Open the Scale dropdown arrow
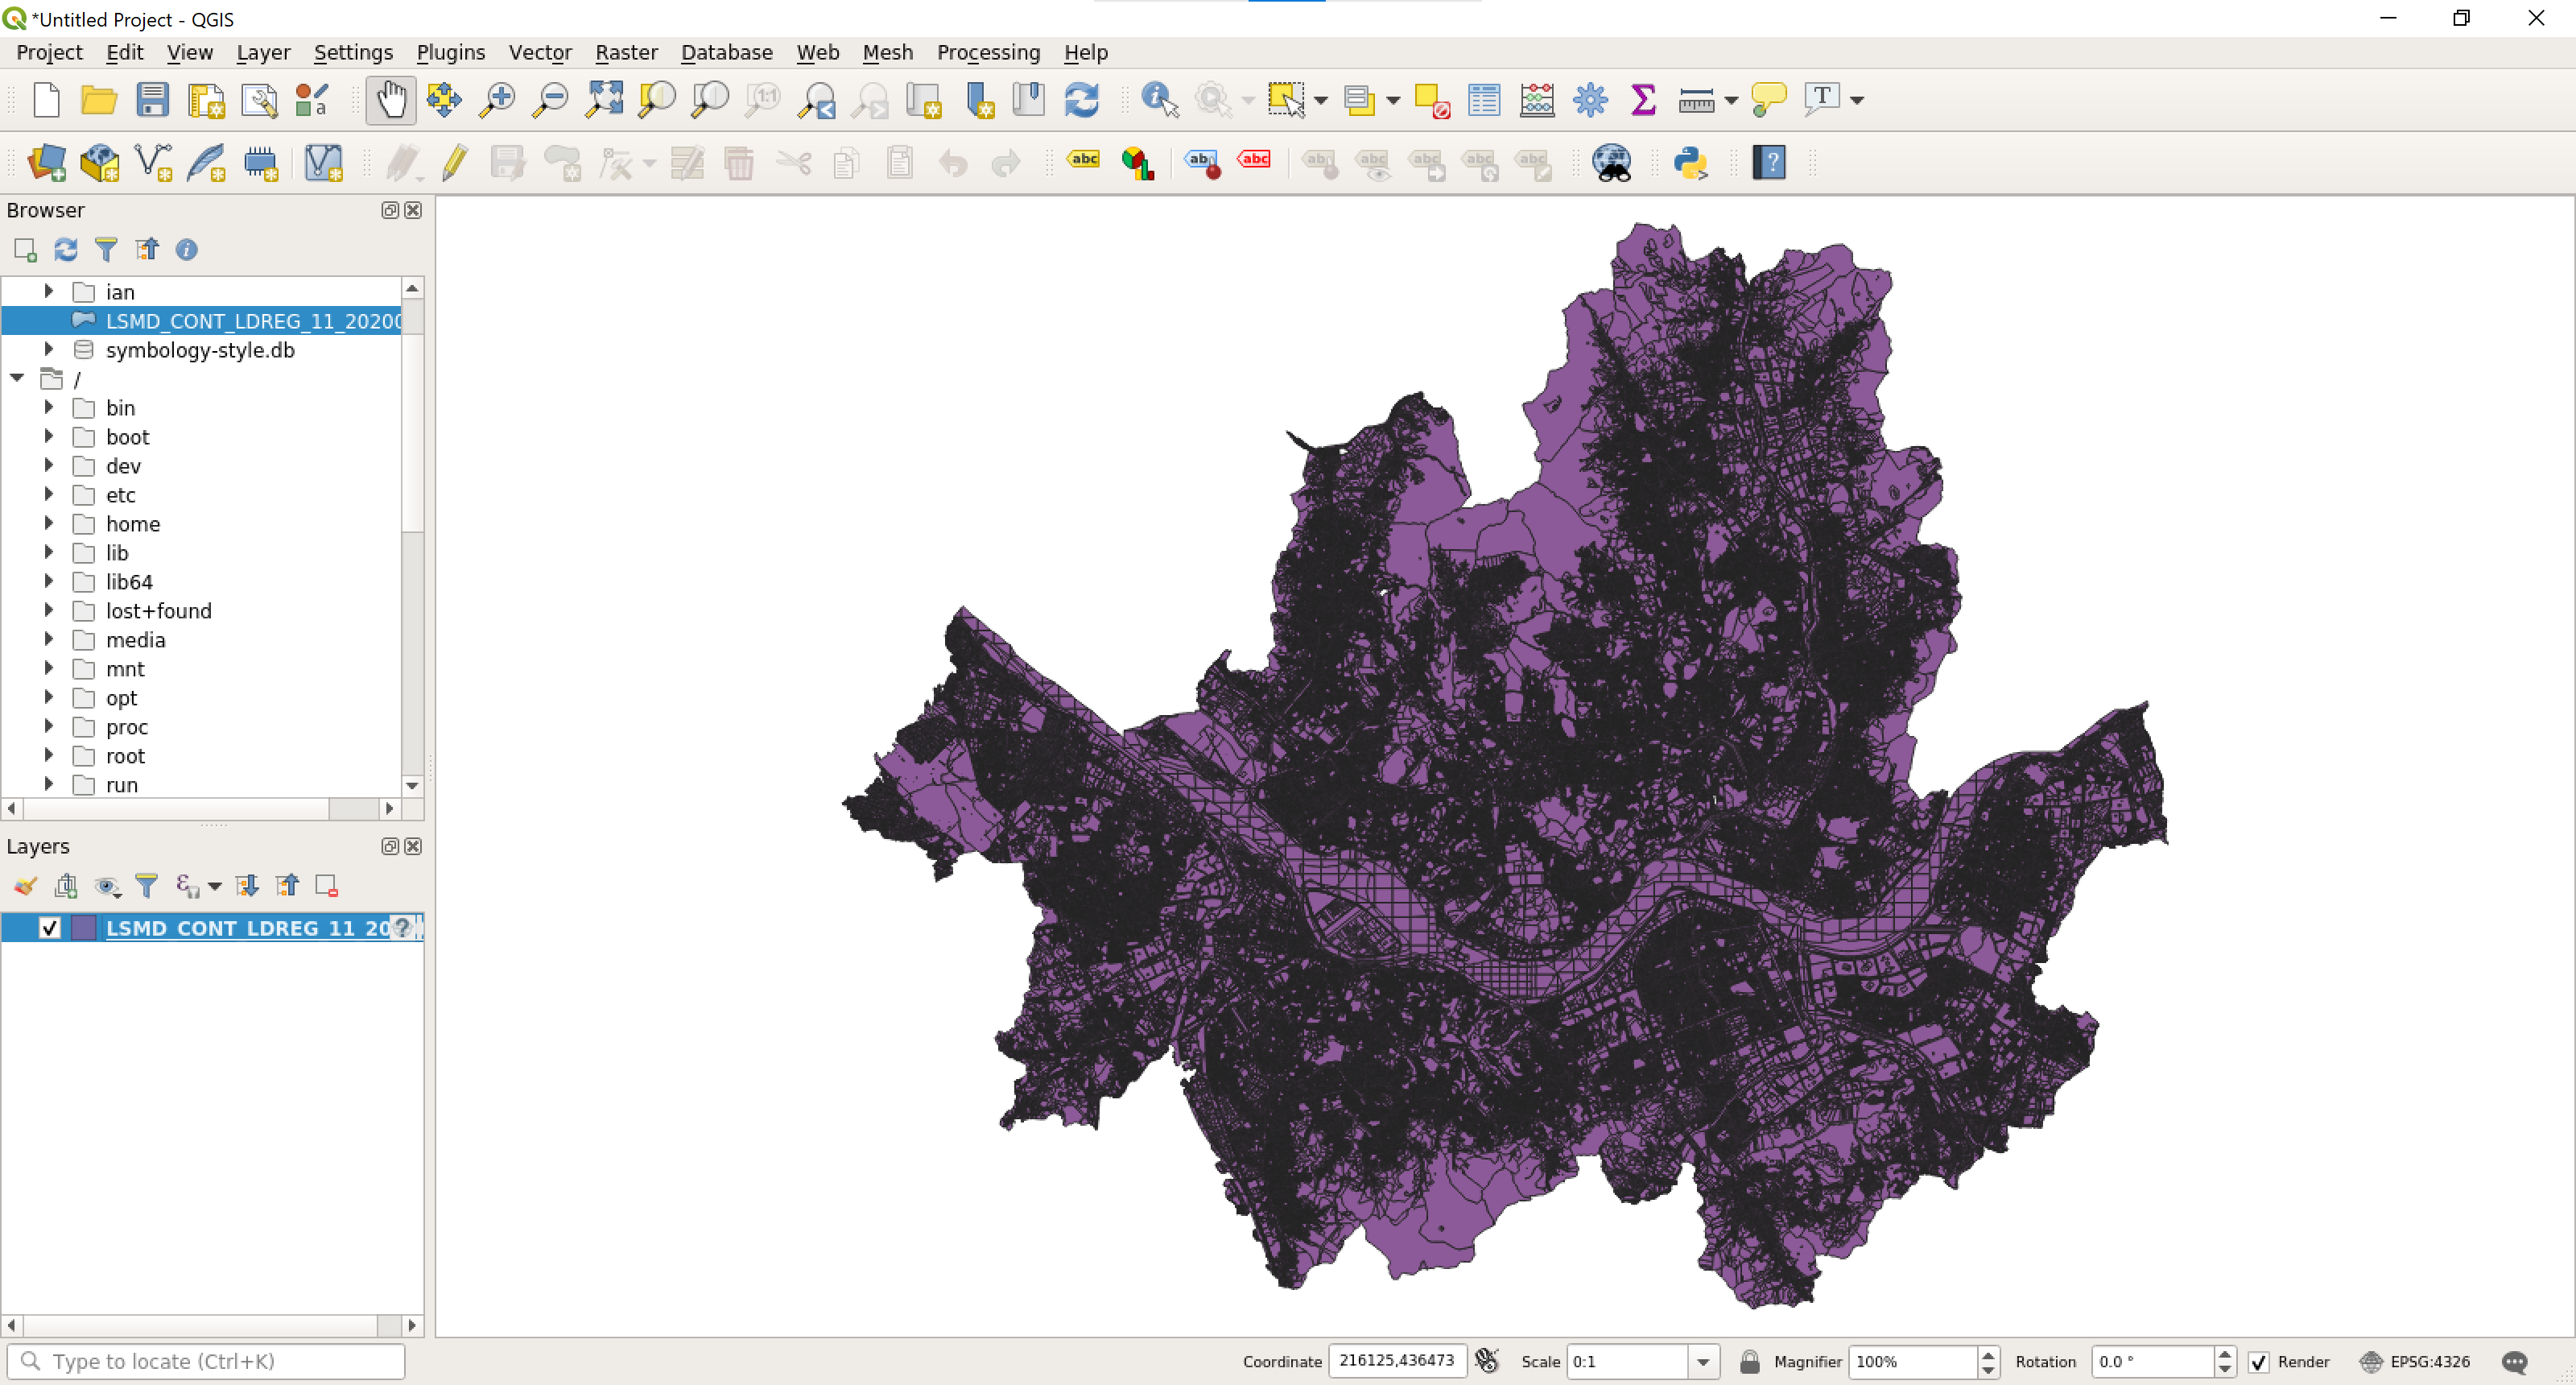This screenshot has height=1385, width=2576. (1703, 1362)
